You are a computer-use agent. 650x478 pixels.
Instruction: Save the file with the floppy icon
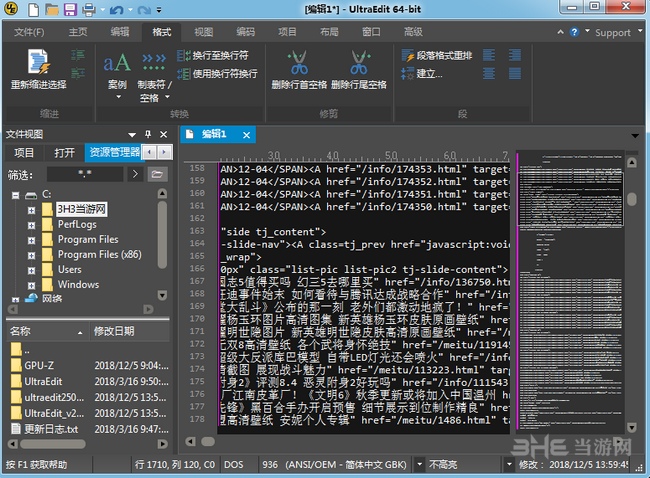click(70, 9)
